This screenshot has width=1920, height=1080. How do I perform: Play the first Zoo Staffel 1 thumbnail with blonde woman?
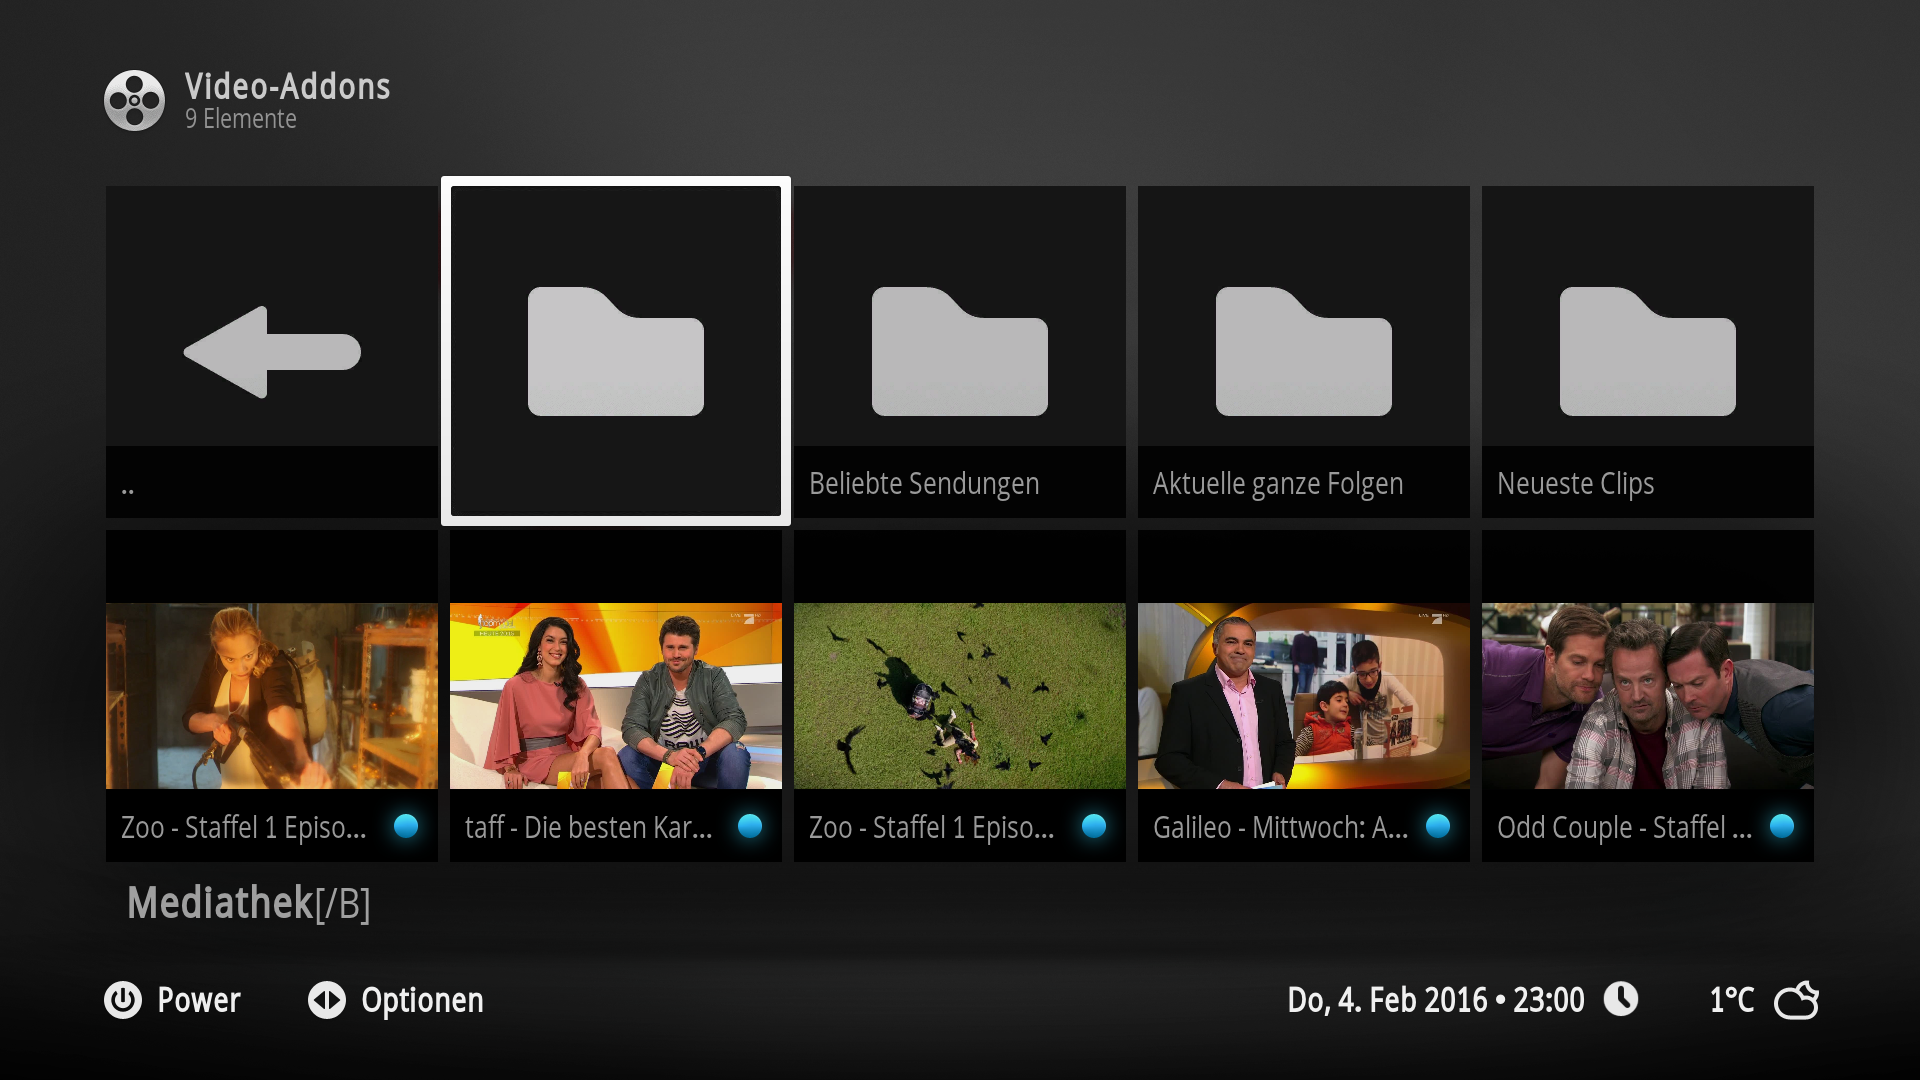[272, 696]
